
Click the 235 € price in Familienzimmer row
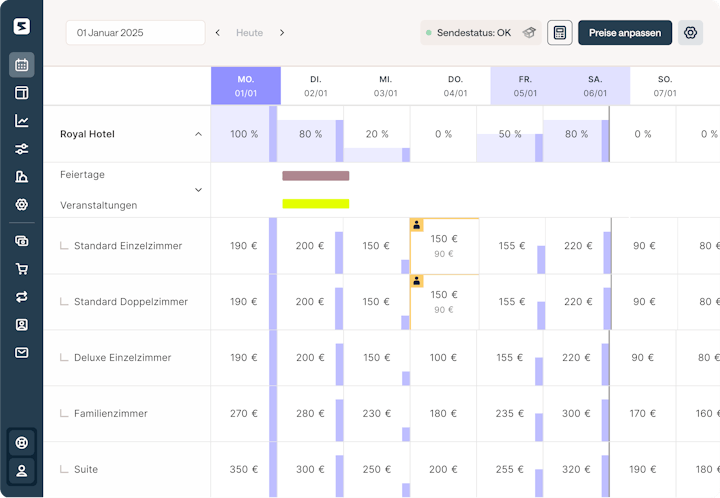(x=510, y=414)
